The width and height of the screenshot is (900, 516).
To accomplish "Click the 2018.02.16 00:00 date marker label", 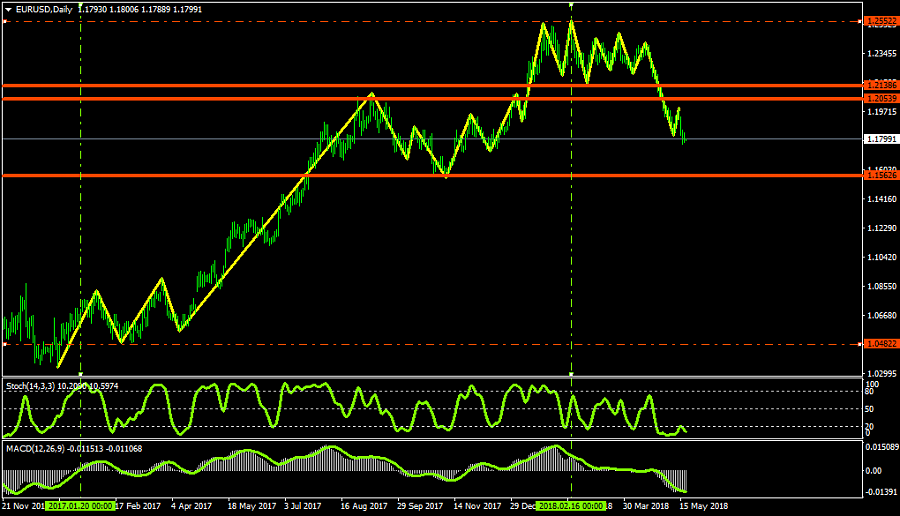I will [571, 506].
